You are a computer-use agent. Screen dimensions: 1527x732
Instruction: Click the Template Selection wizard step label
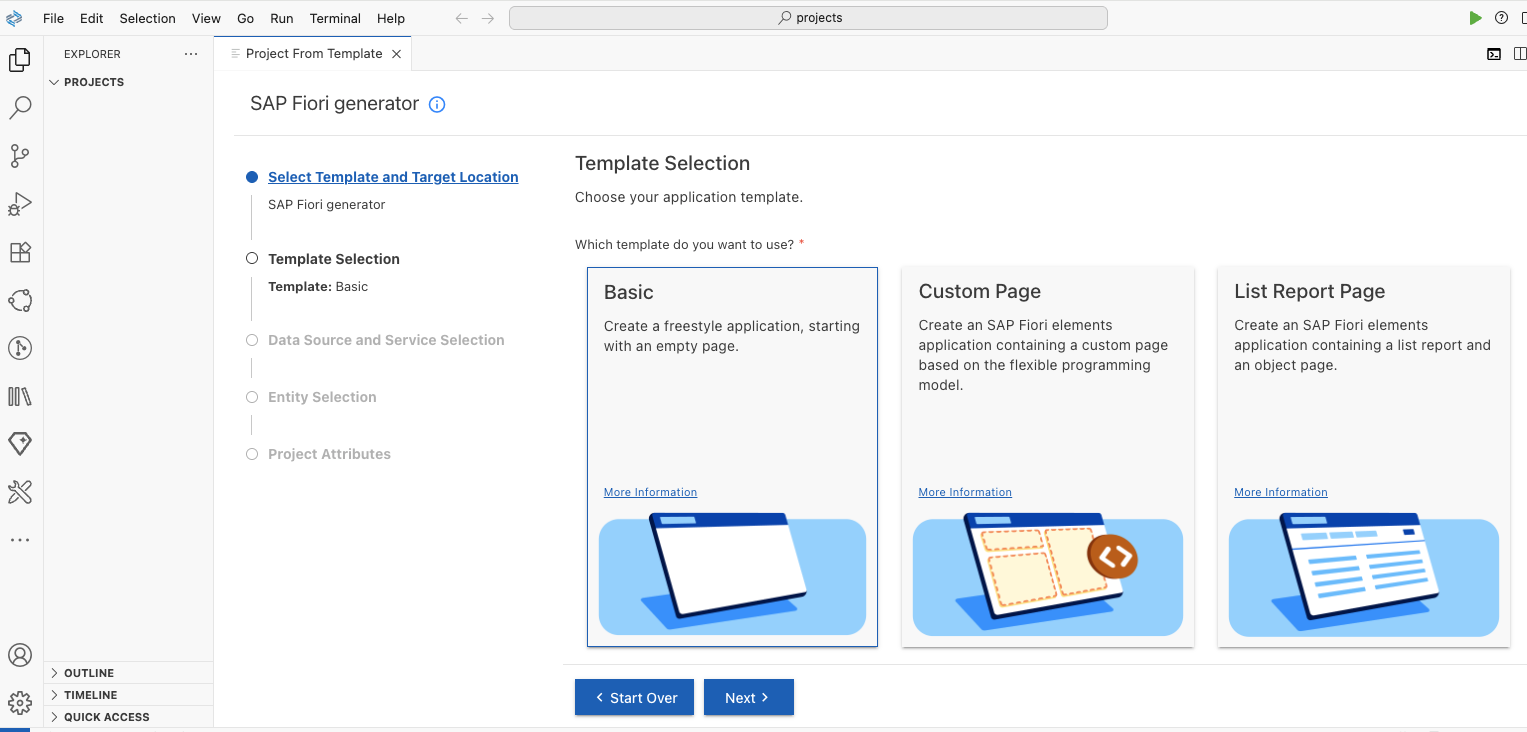(334, 259)
